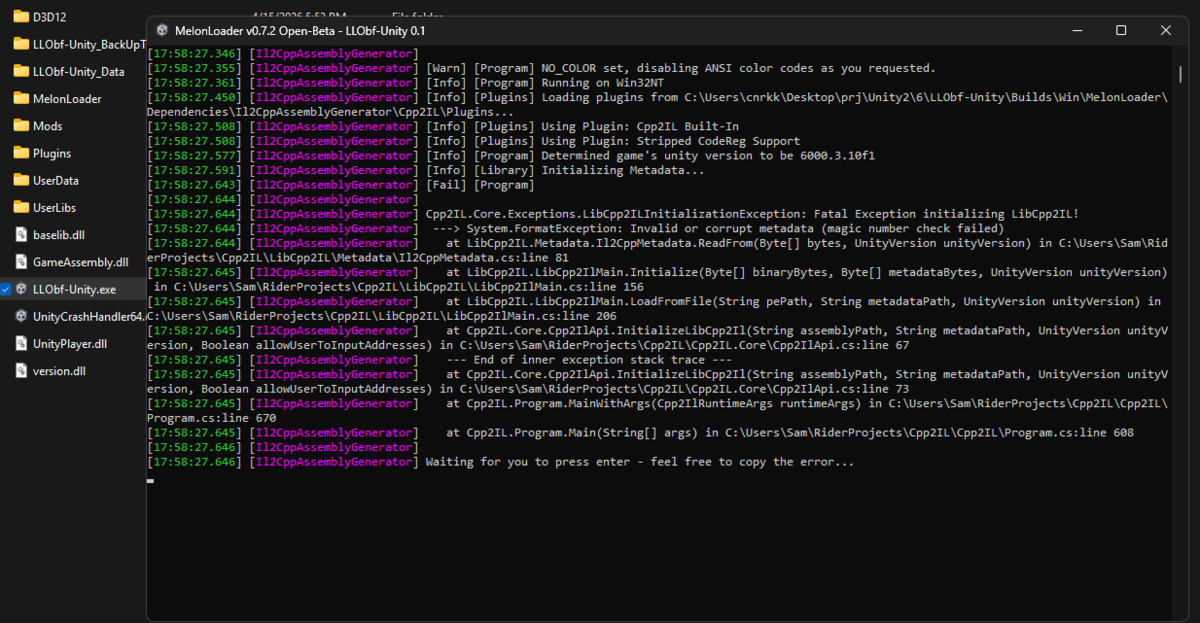The image size is (1200, 623).
Task: Click the LLObf-Unity.exe Unity icon
Action: [x=21, y=289]
